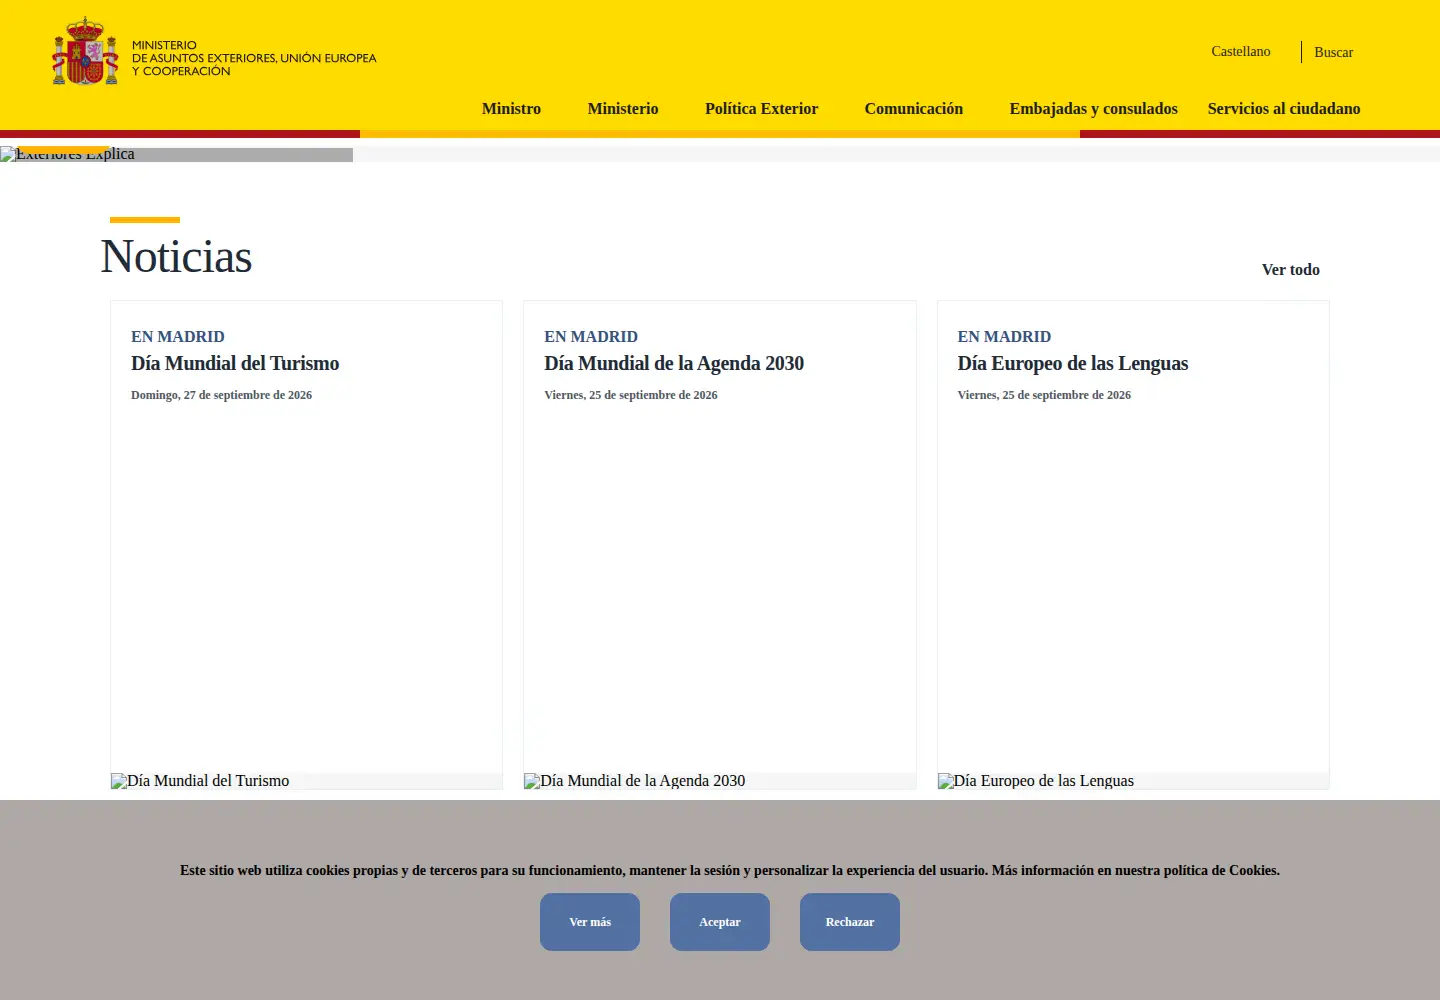Click the Exteriores Explica banner image

(x=176, y=154)
